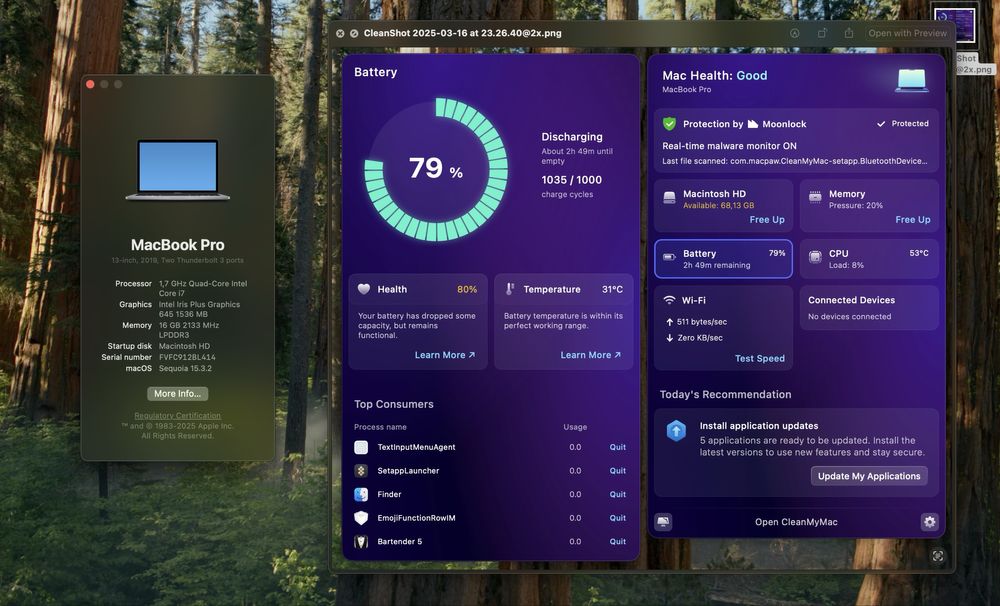The image size is (1000, 606).
Task: Open the Regulatory Certification link
Action: (177, 415)
